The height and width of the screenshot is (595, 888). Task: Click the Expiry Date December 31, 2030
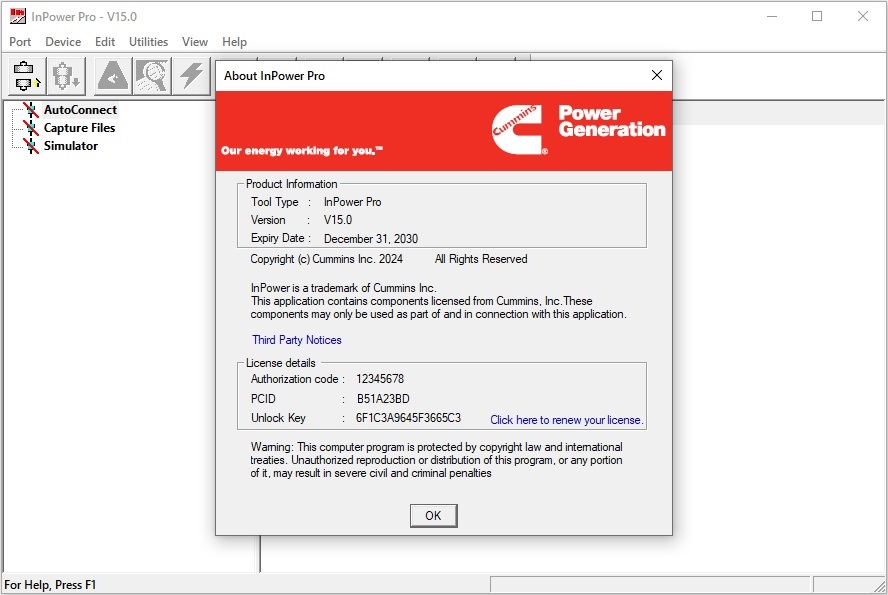371,239
